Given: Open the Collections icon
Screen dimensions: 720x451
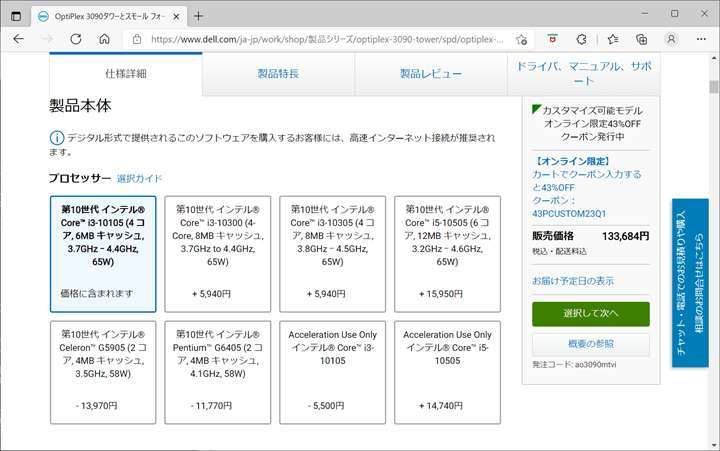Looking at the screenshot, I should point(641,39).
